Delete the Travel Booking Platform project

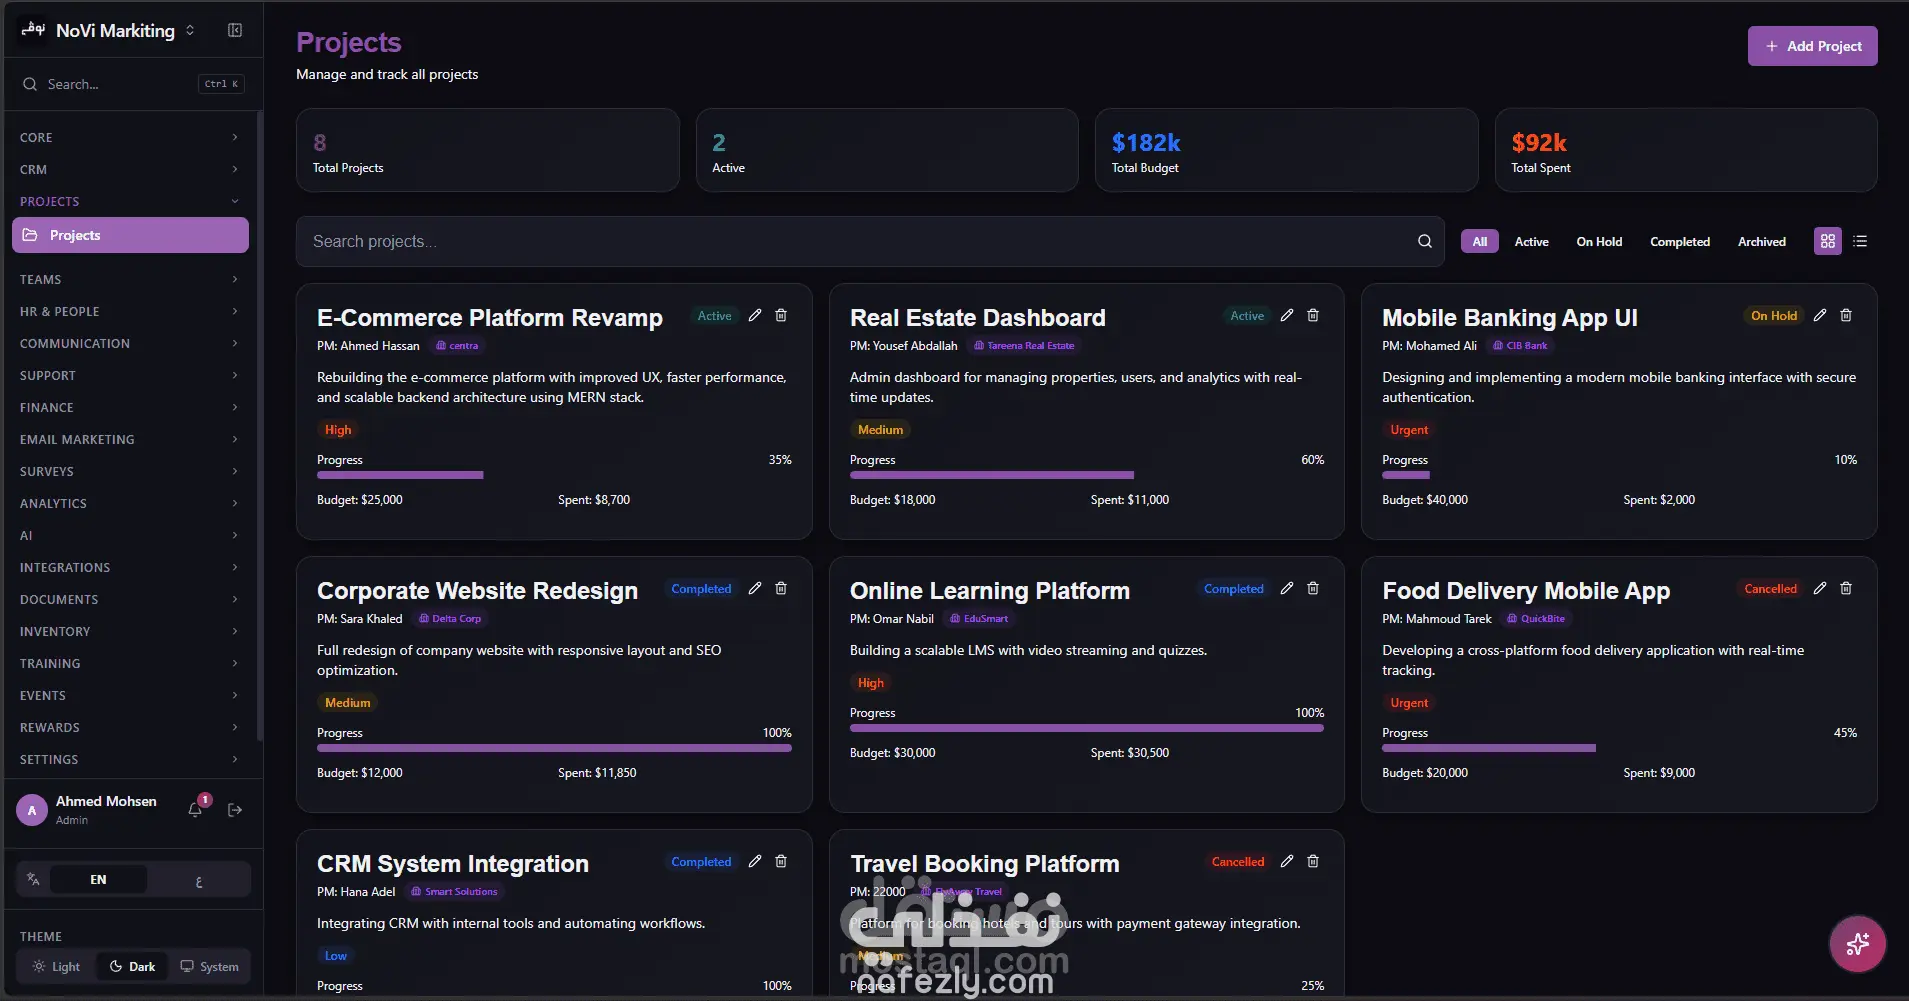click(x=1313, y=861)
